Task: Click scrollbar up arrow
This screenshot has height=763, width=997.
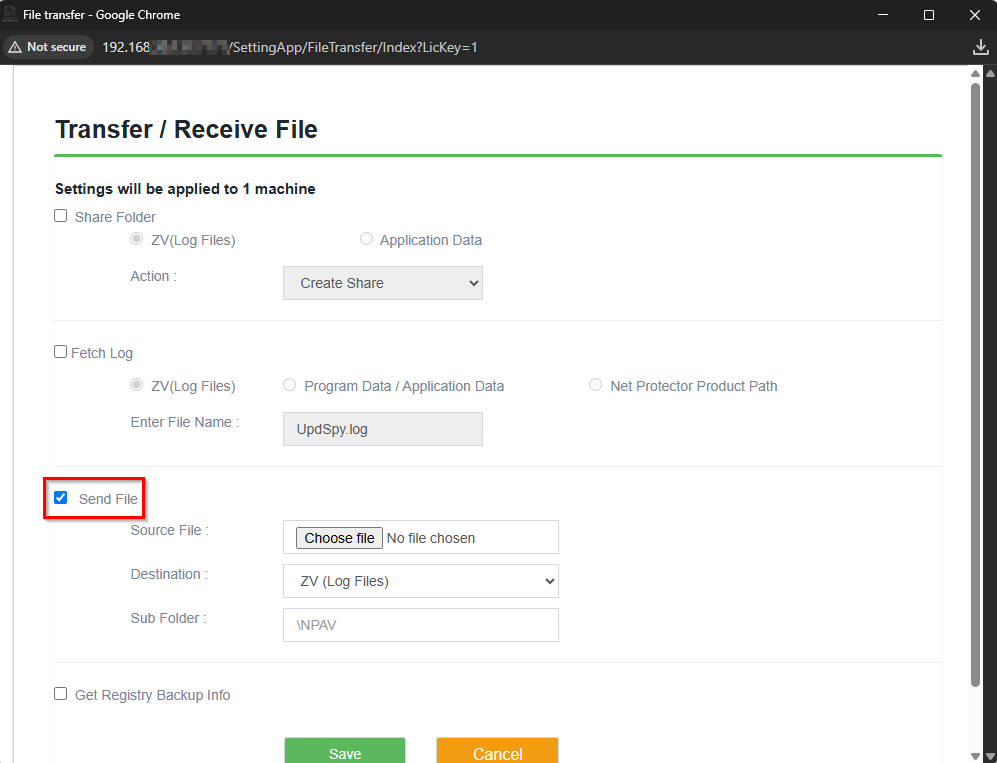Action: (x=975, y=74)
